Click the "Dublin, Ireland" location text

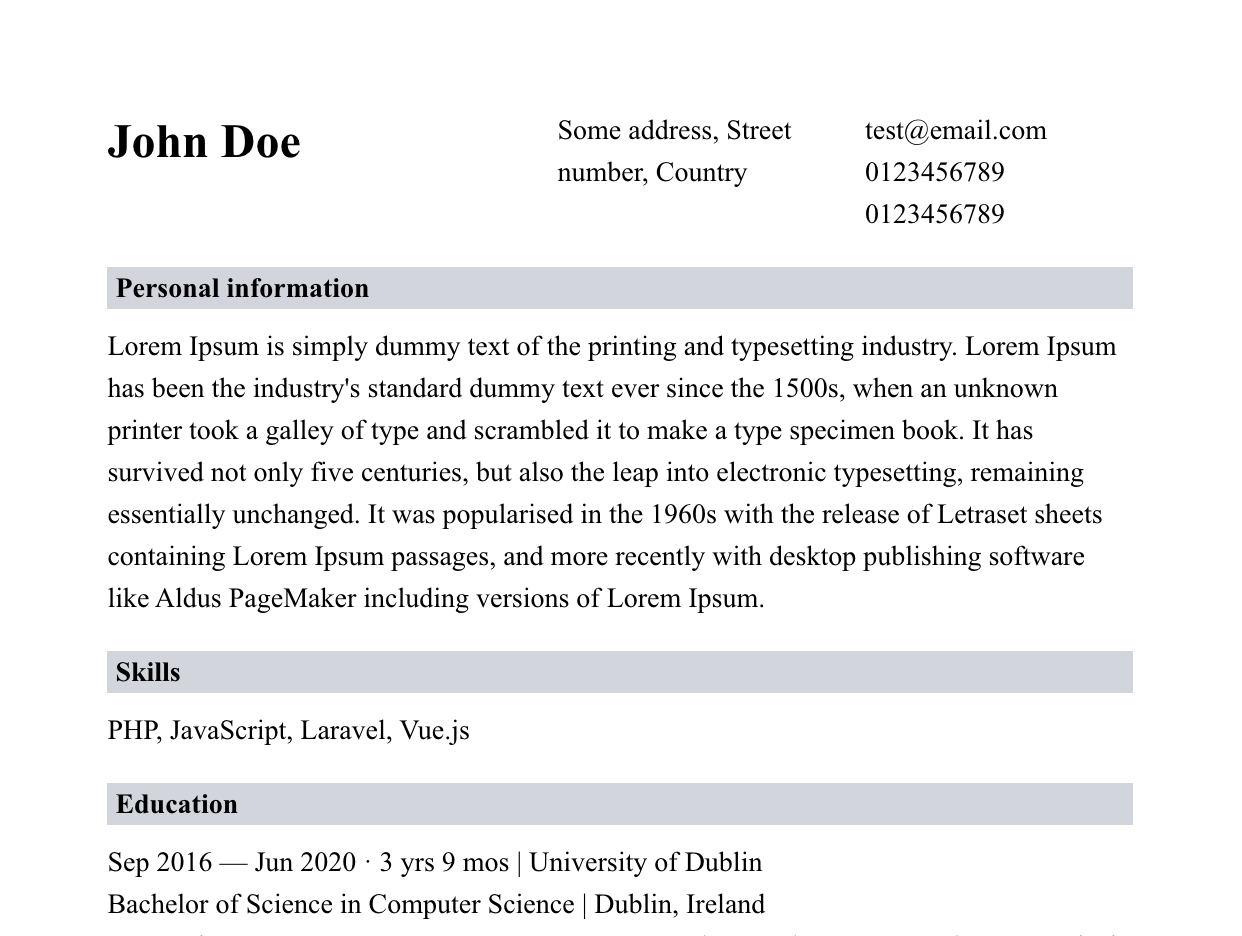[679, 905]
